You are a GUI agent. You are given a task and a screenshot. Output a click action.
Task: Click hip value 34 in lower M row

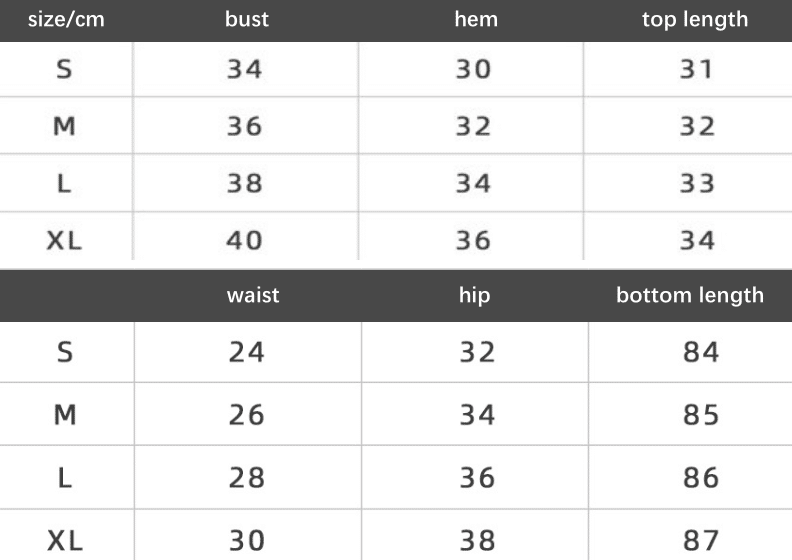click(477, 415)
